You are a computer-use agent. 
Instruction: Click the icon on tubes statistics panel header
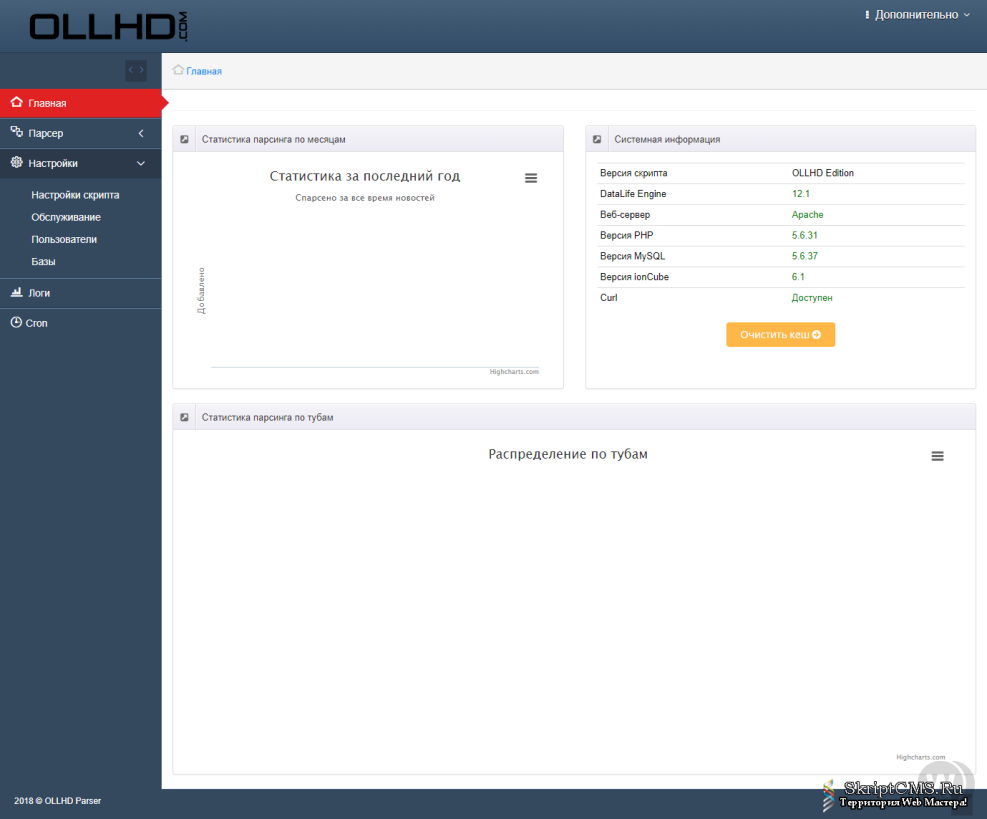(184, 417)
